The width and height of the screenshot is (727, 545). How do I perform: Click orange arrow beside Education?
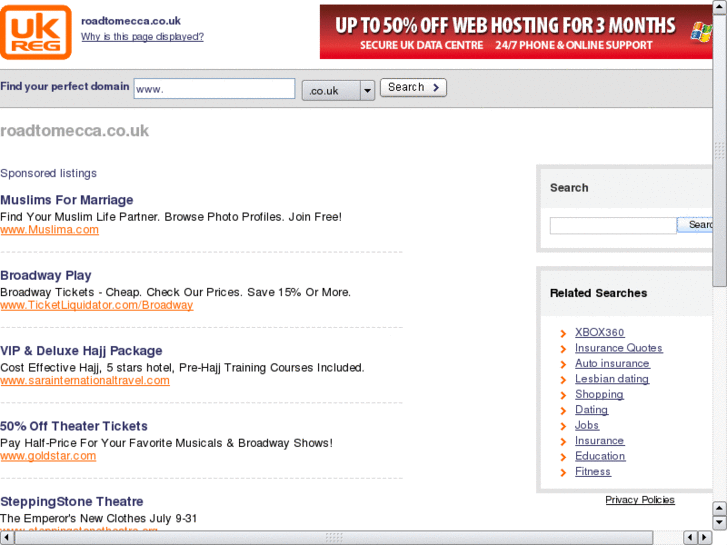pos(563,457)
